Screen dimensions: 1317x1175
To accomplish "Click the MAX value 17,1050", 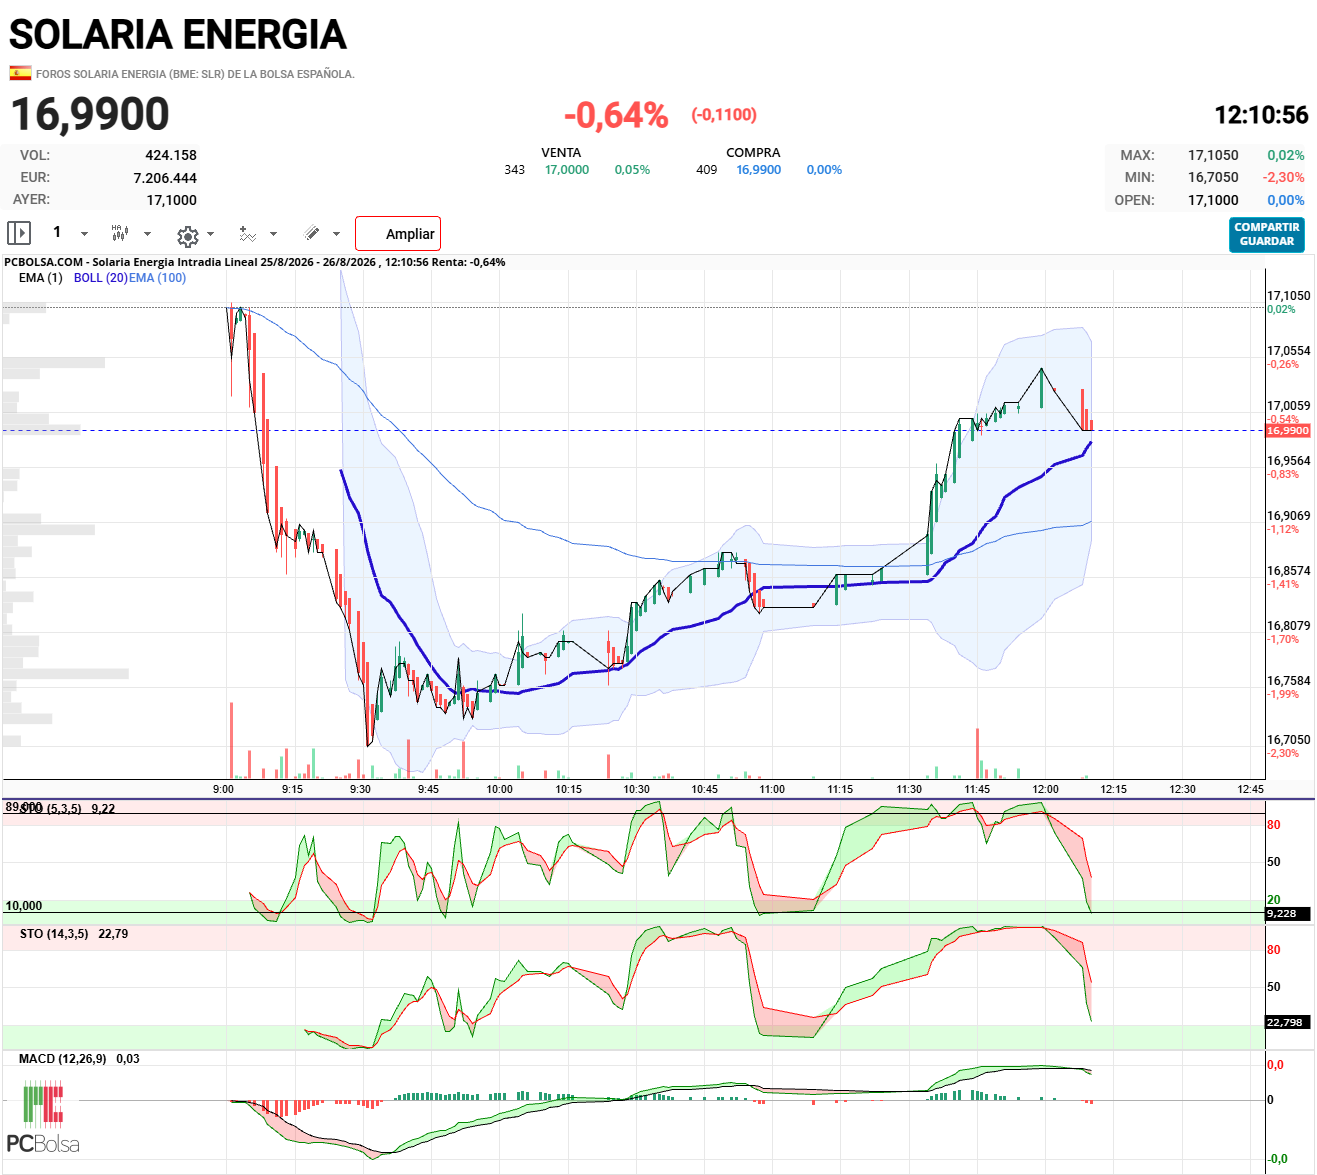I will [1213, 155].
